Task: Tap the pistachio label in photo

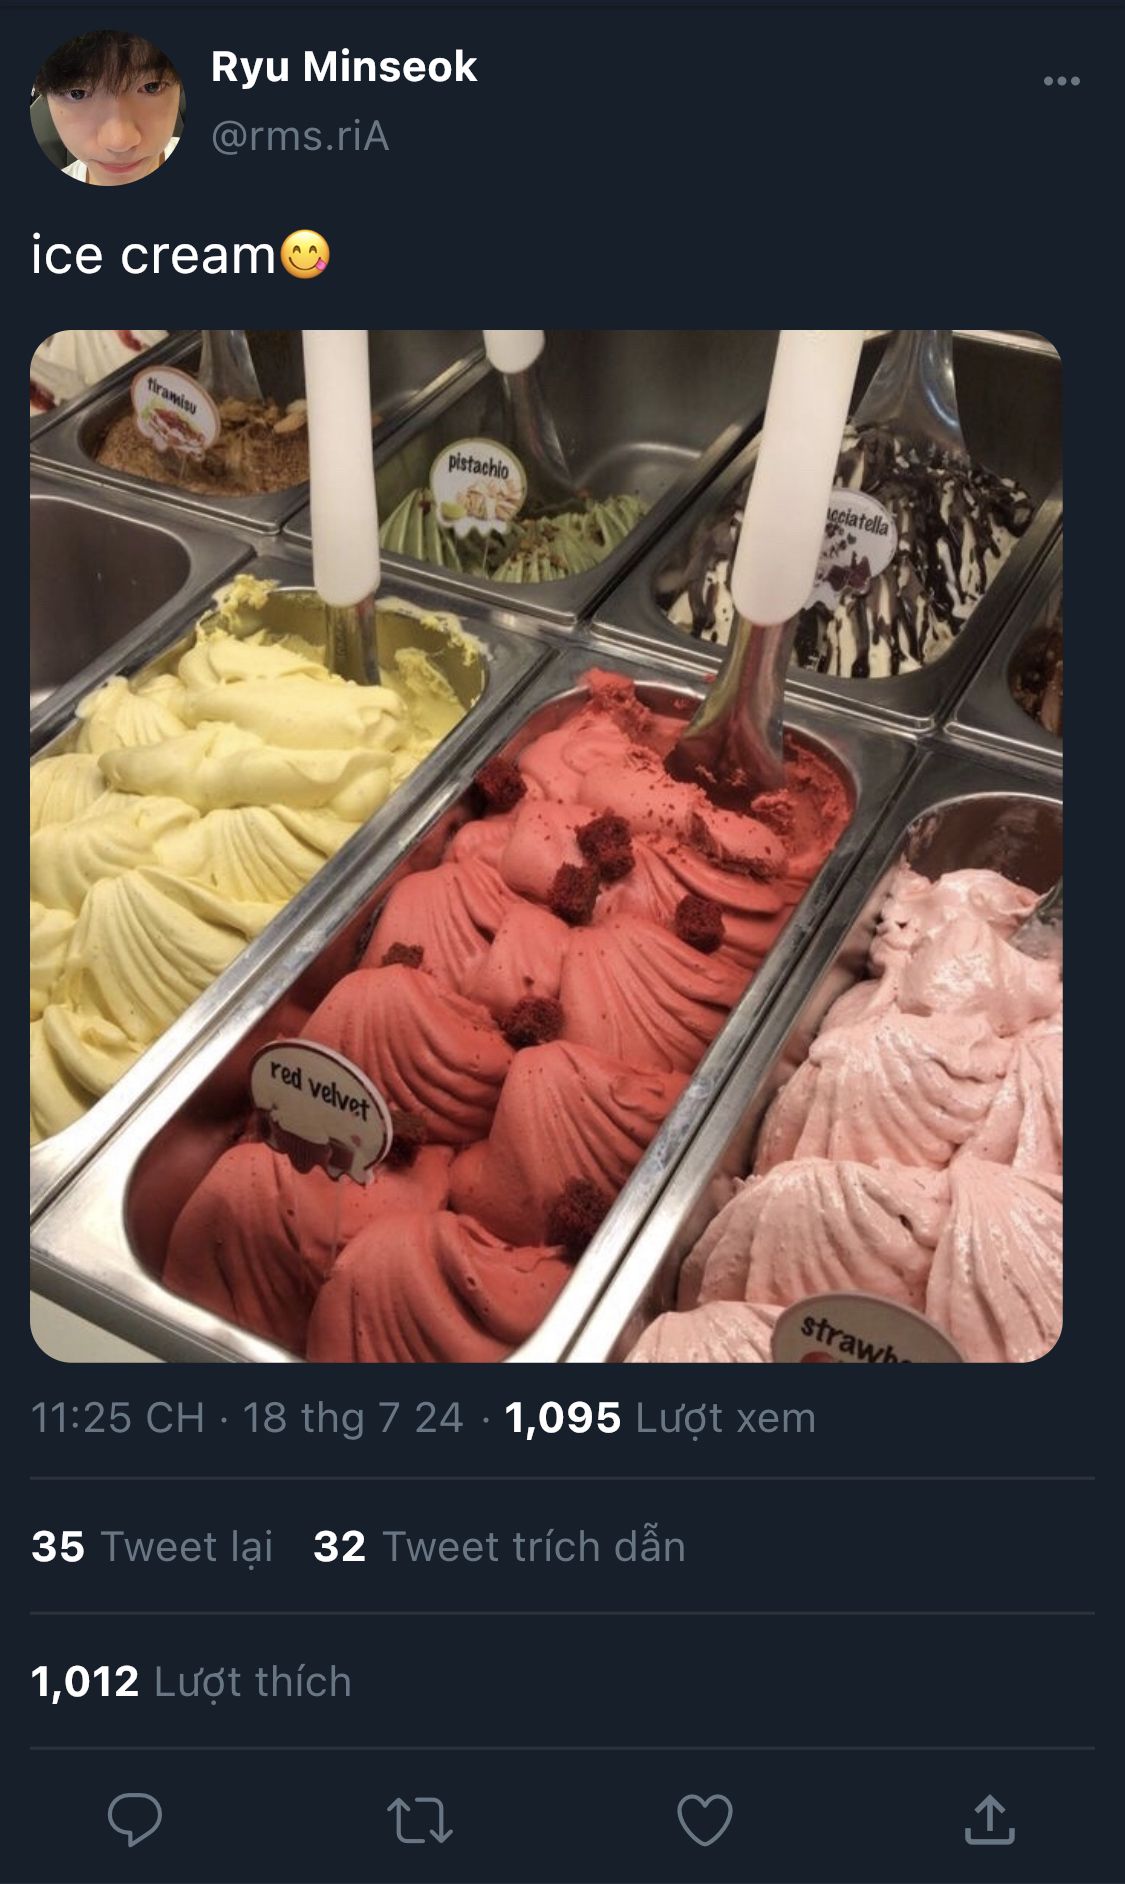Action: click(x=478, y=485)
